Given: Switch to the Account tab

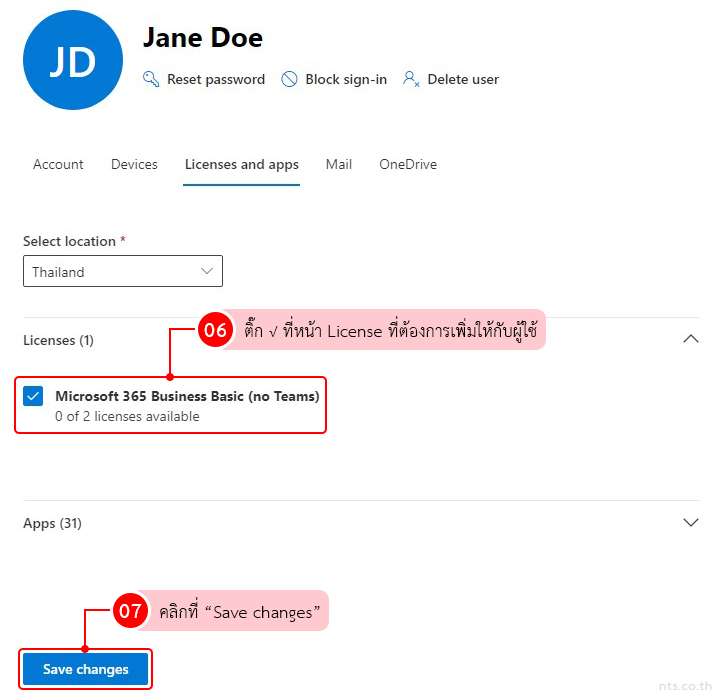Looking at the screenshot, I should (x=58, y=164).
